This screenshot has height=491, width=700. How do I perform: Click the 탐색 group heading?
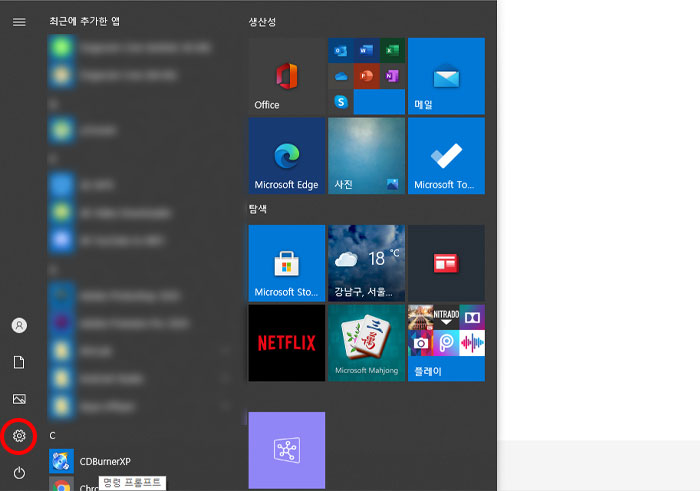pyautogui.click(x=258, y=208)
